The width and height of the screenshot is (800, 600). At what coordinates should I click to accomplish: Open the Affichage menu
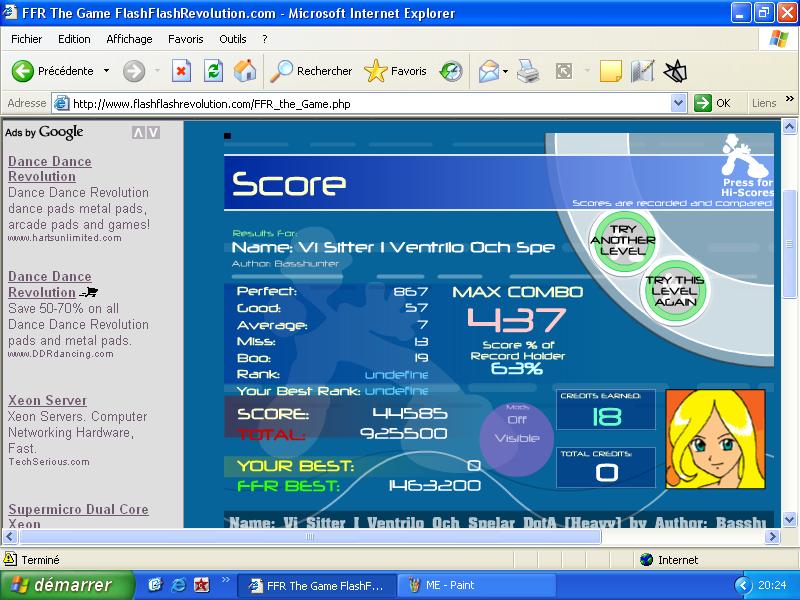point(129,39)
